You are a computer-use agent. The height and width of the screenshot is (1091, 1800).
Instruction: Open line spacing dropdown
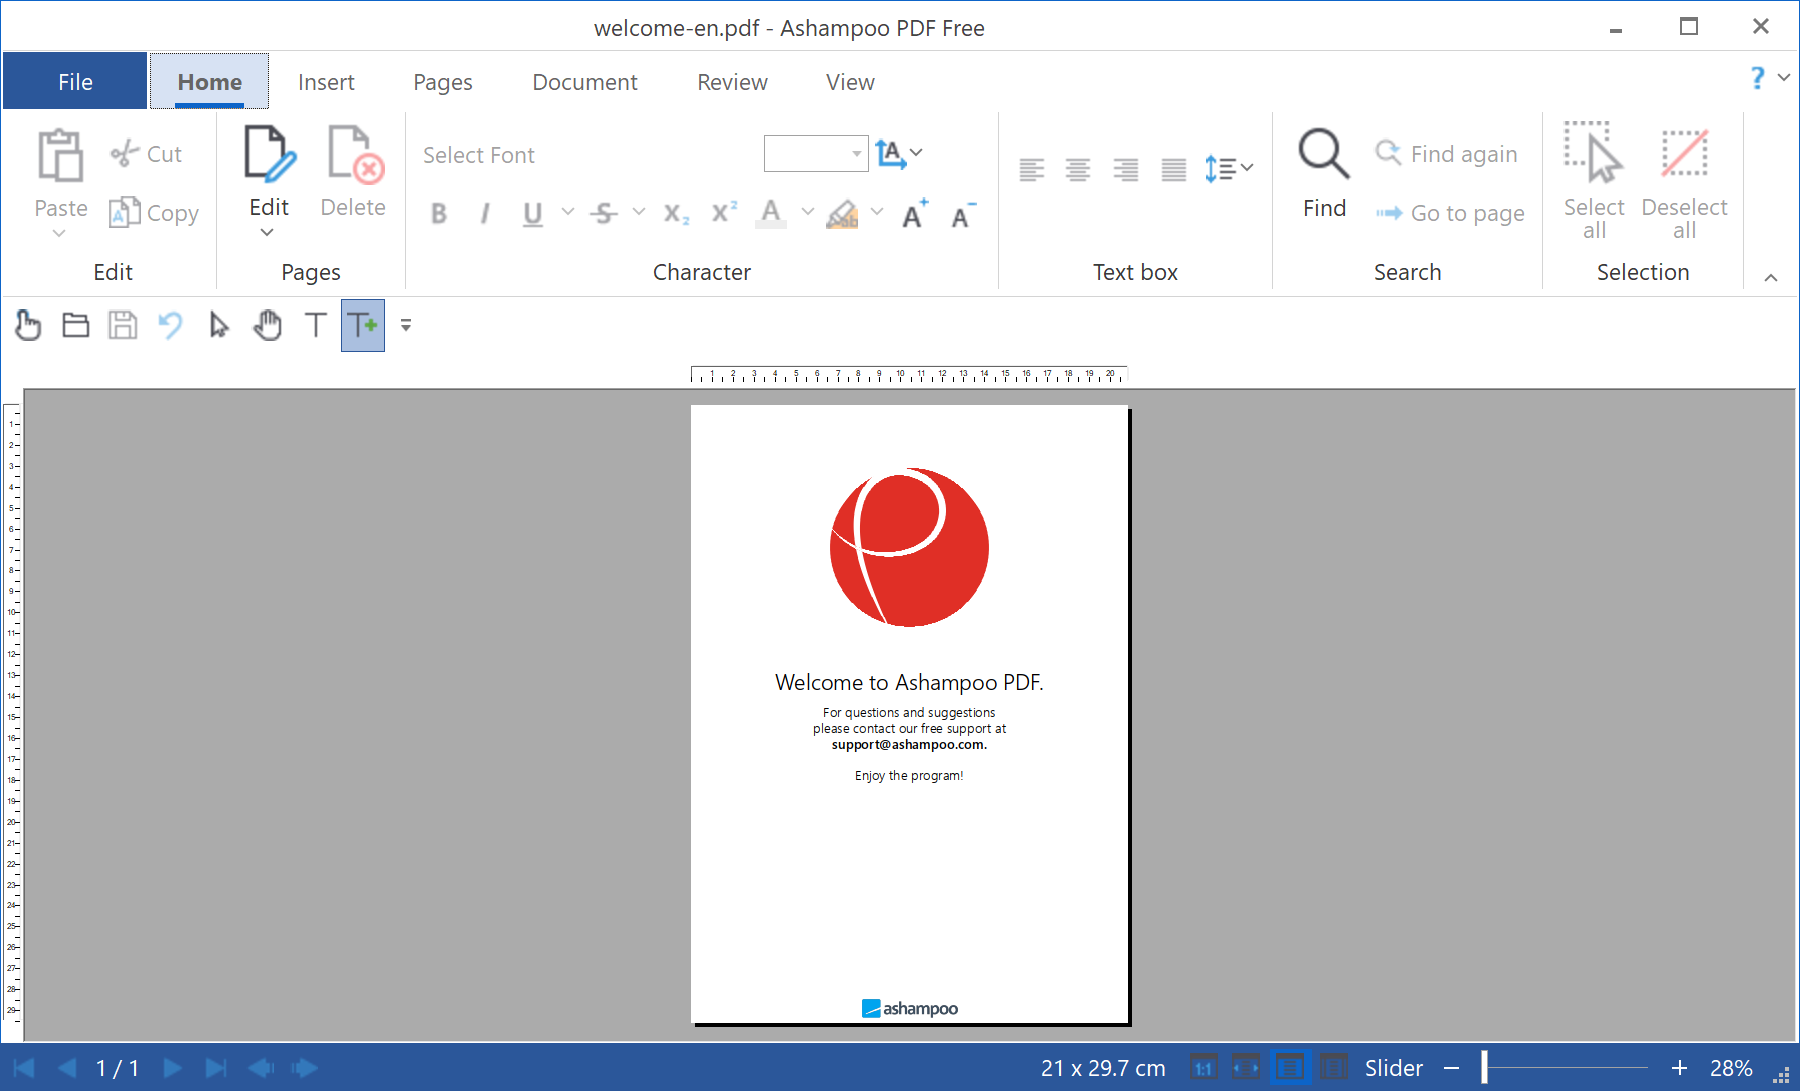(1228, 168)
